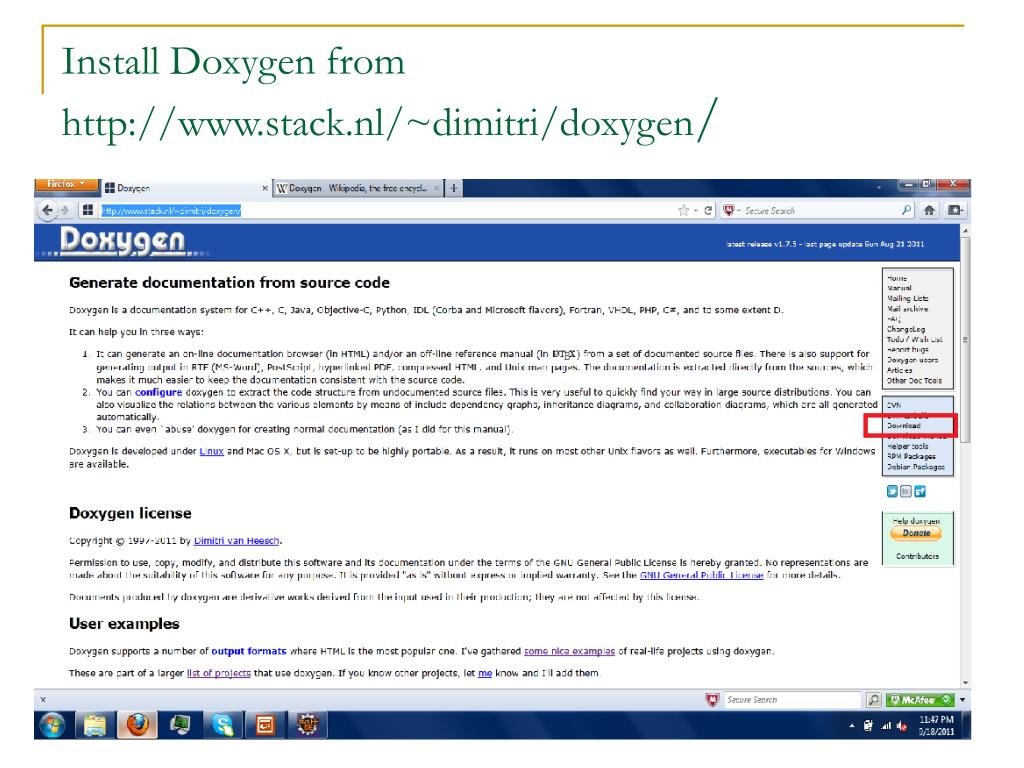Close the bottom add-on bar
The image size is (1024, 768).
[43, 699]
